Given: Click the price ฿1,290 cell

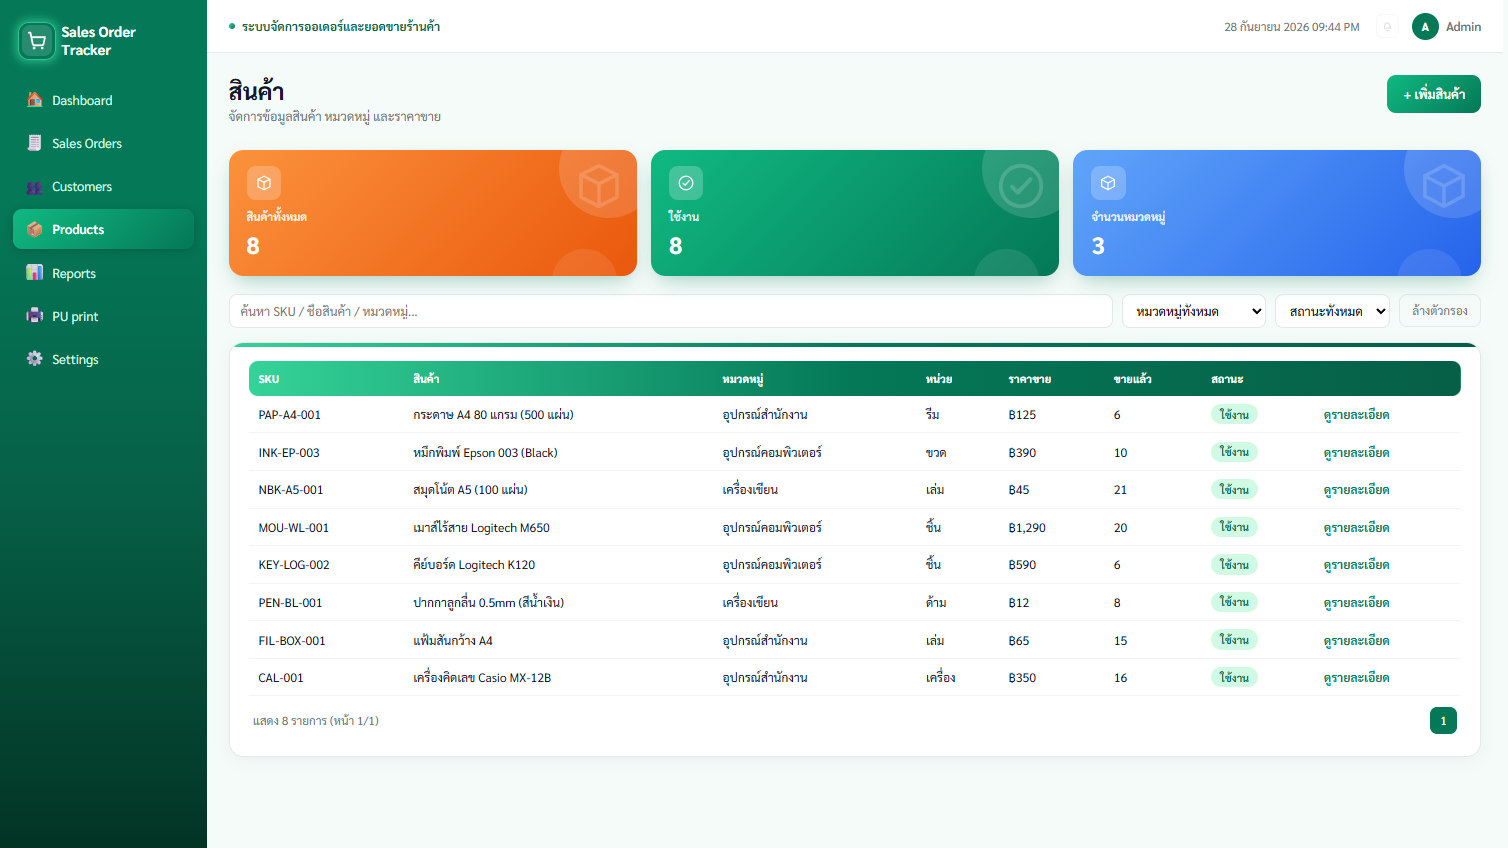Looking at the screenshot, I should [1027, 528].
